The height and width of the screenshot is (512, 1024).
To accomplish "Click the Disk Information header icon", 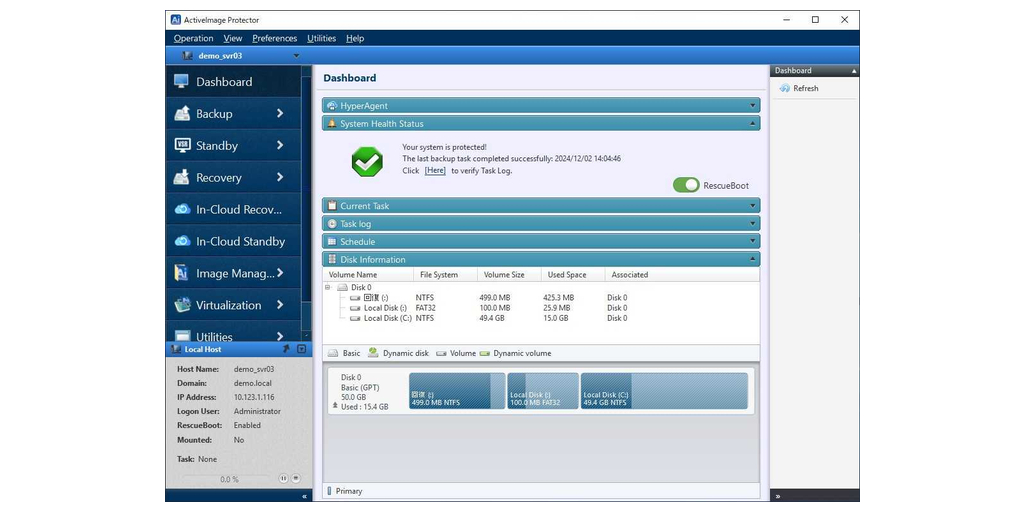I will (x=332, y=259).
